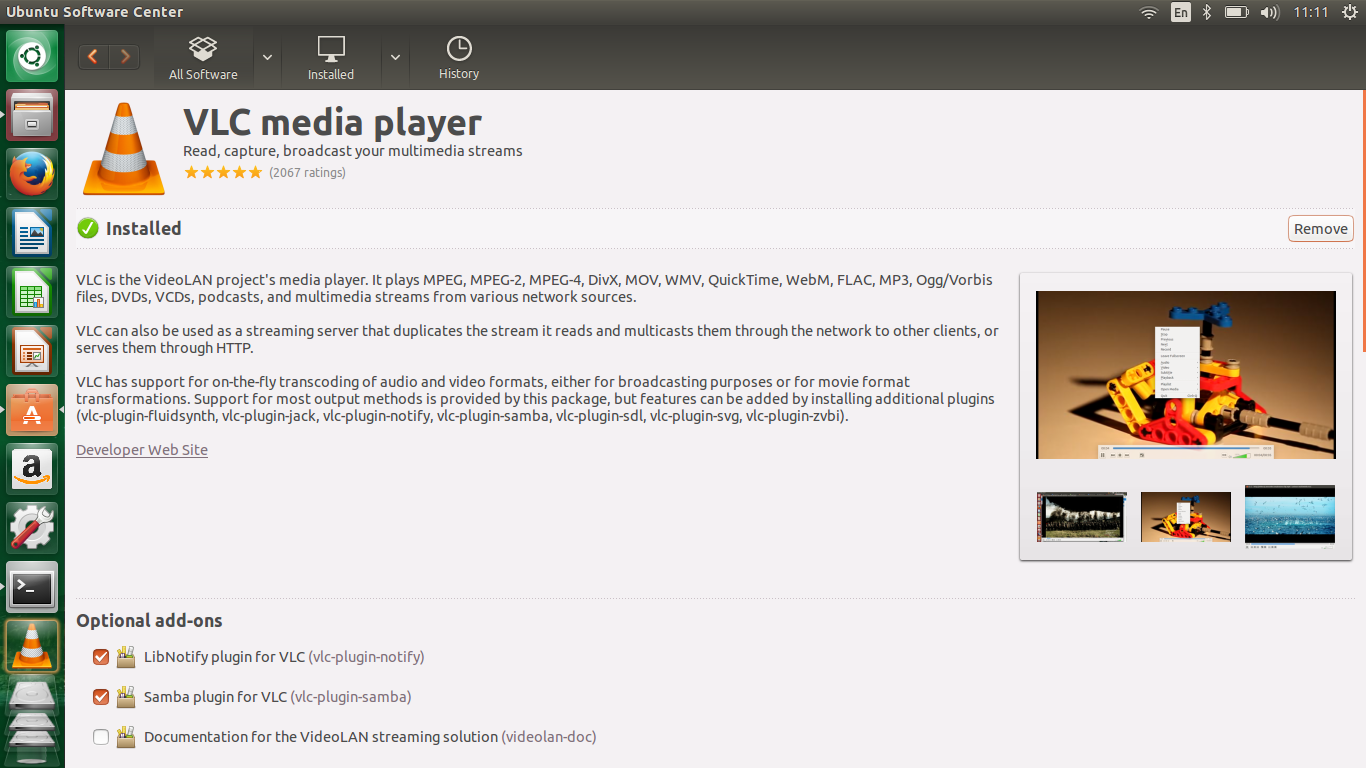Disable the LibNotify plugin for VLC
The image size is (1366, 768).
tap(100, 657)
